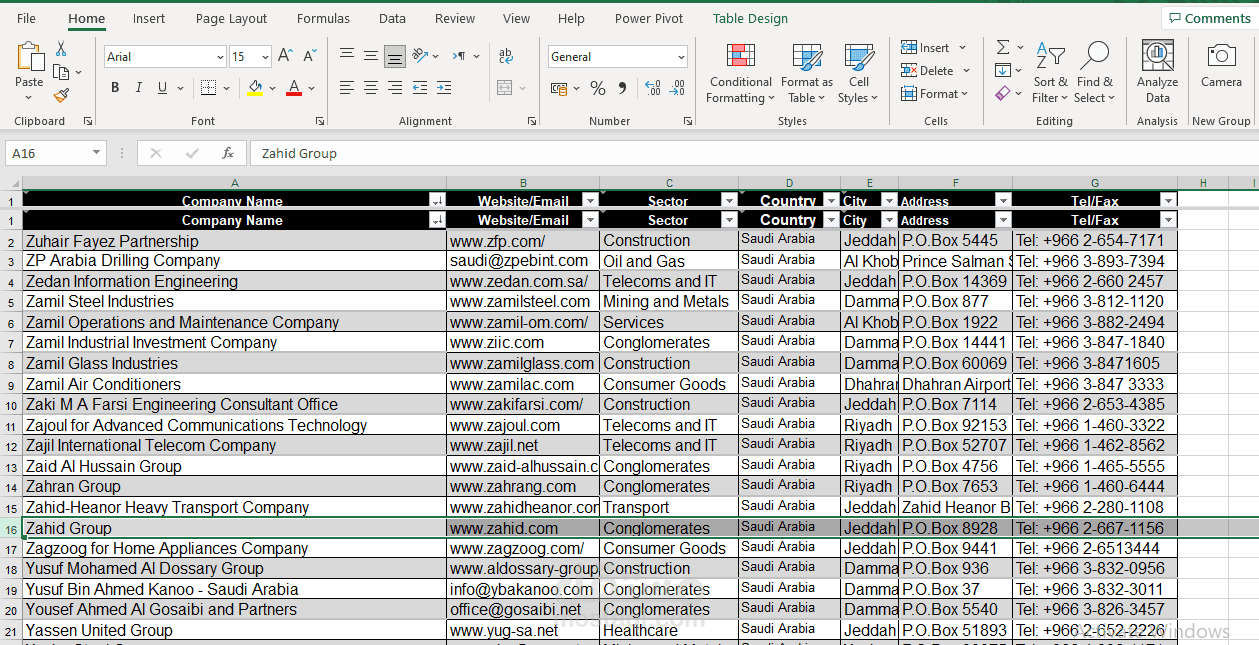The width and height of the screenshot is (1259, 645).
Task: Apply top align to cells
Action: click(x=347, y=56)
